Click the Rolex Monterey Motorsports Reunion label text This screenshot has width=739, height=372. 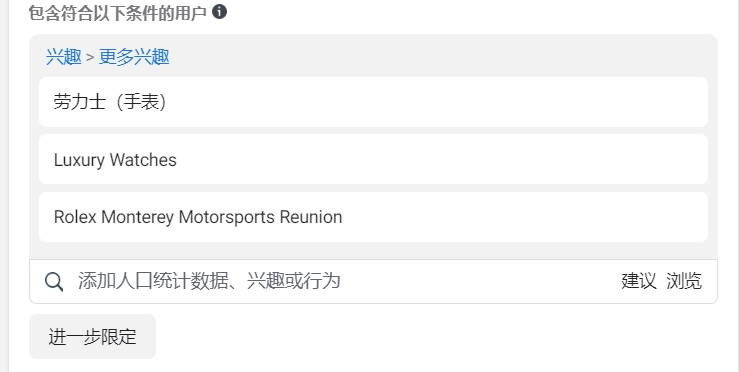point(198,217)
